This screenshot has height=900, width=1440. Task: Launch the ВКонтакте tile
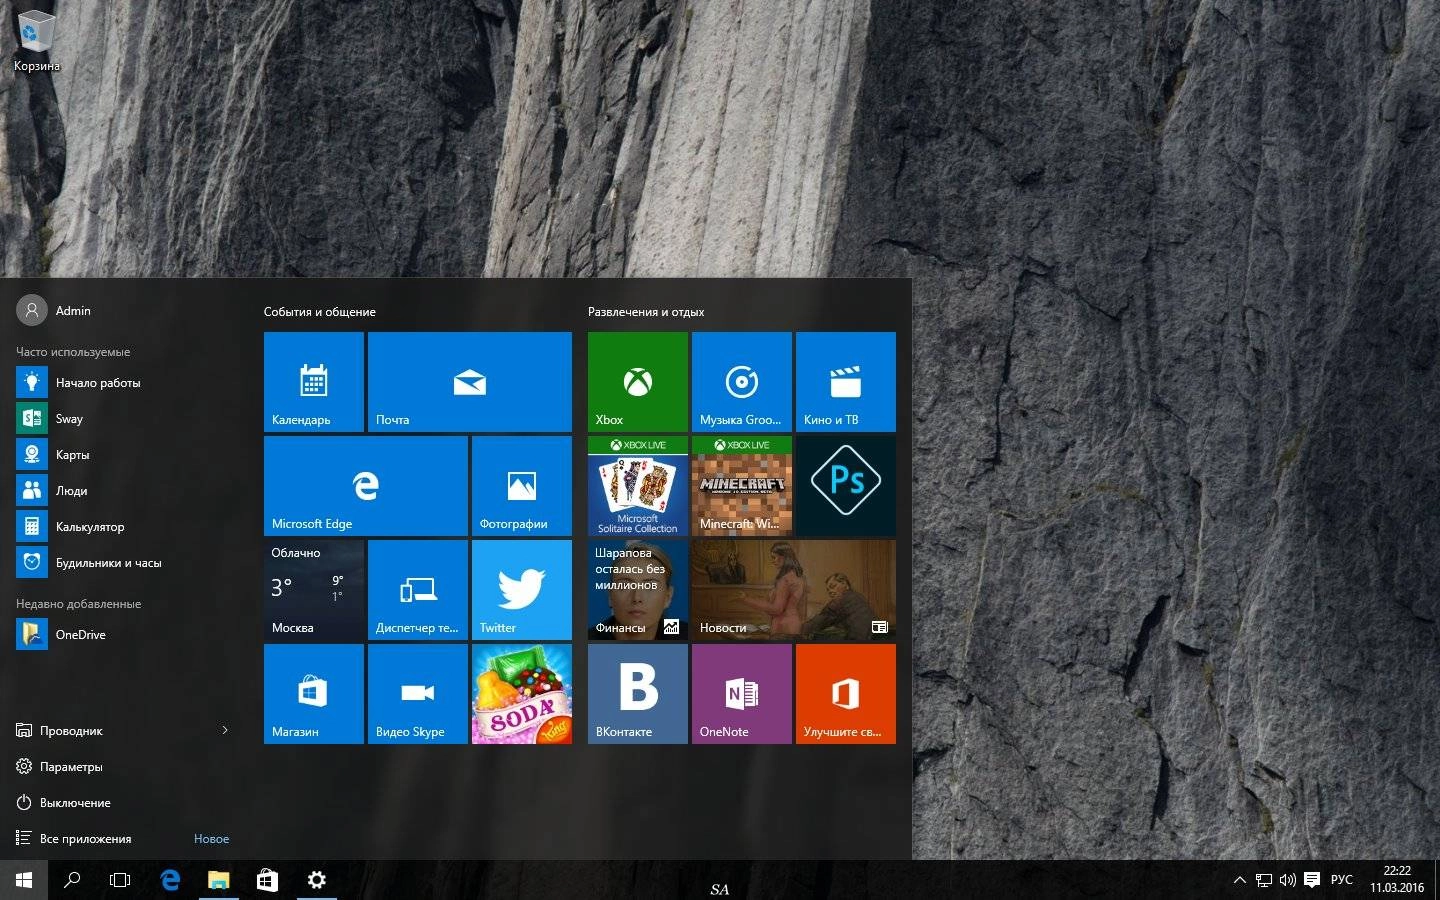tap(638, 694)
